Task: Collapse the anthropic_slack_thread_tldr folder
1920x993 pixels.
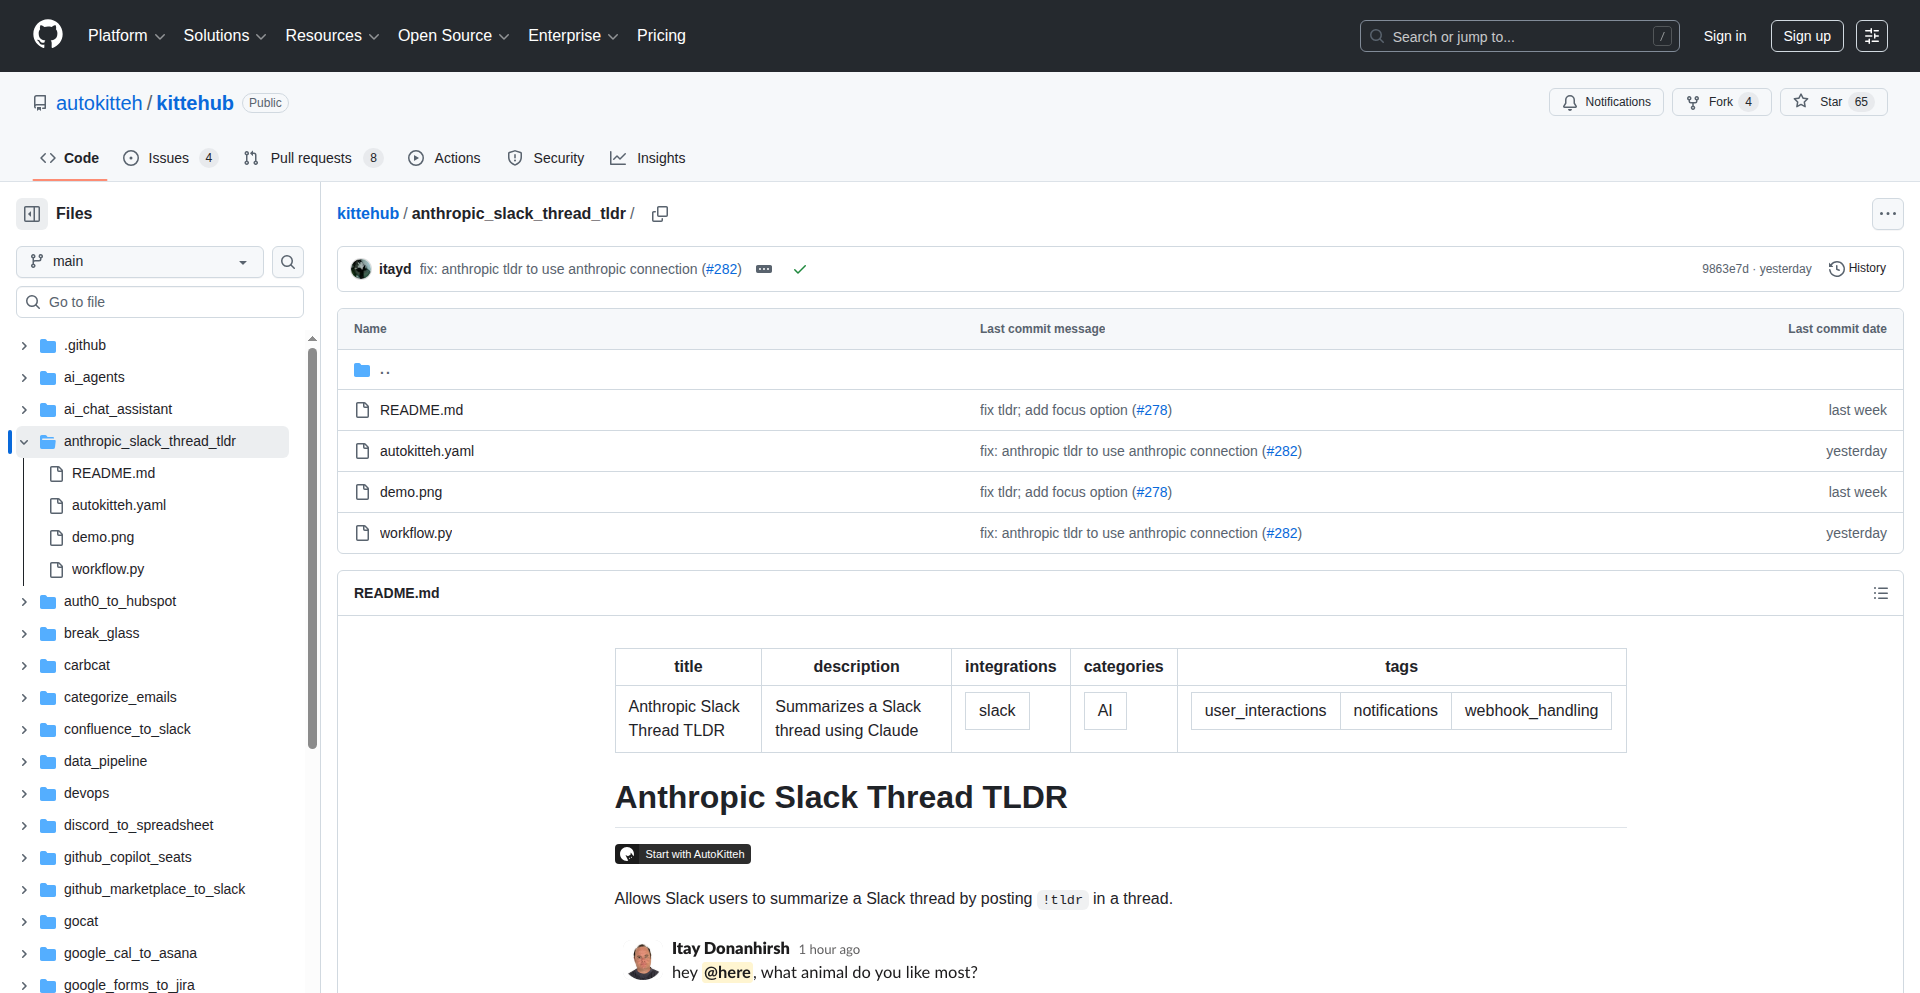Action: [x=24, y=441]
